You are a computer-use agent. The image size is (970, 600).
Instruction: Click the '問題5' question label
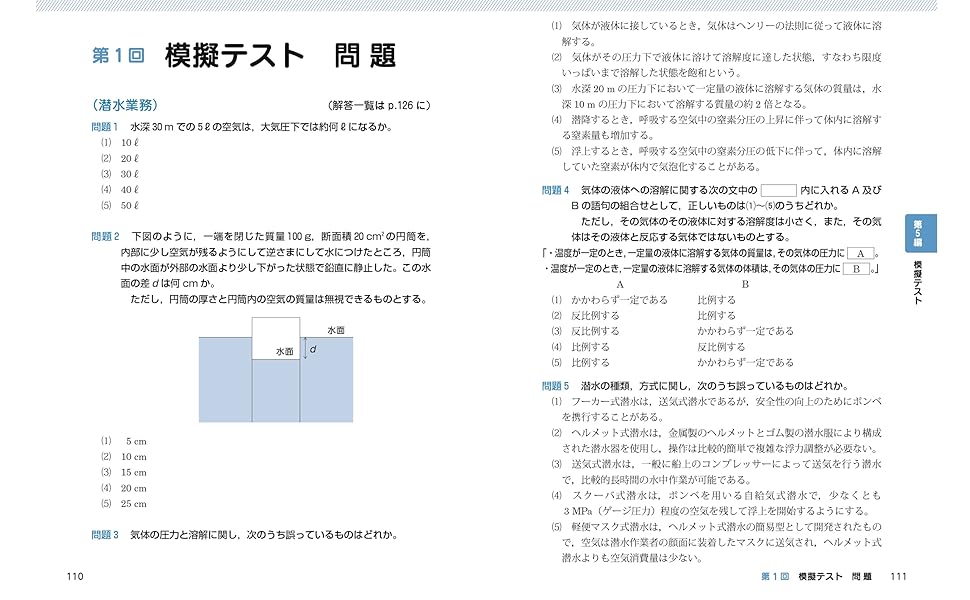[x=556, y=386]
